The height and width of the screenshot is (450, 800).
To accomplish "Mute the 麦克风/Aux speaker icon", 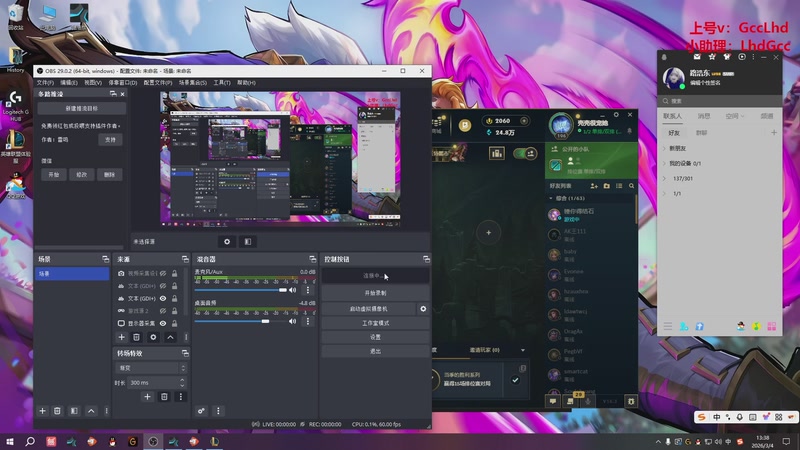I will coord(292,290).
